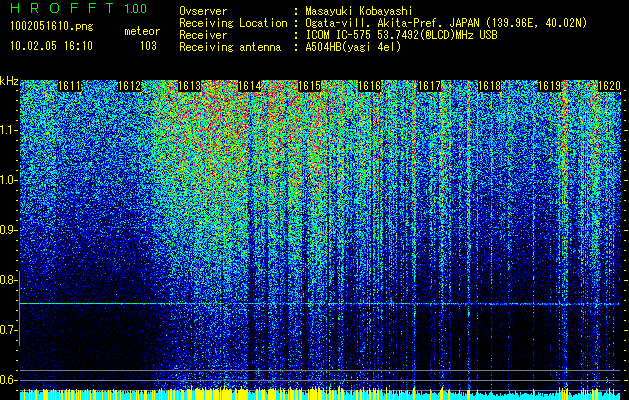Click the Receiver label
Screen dimensions: 629x400
203,35
